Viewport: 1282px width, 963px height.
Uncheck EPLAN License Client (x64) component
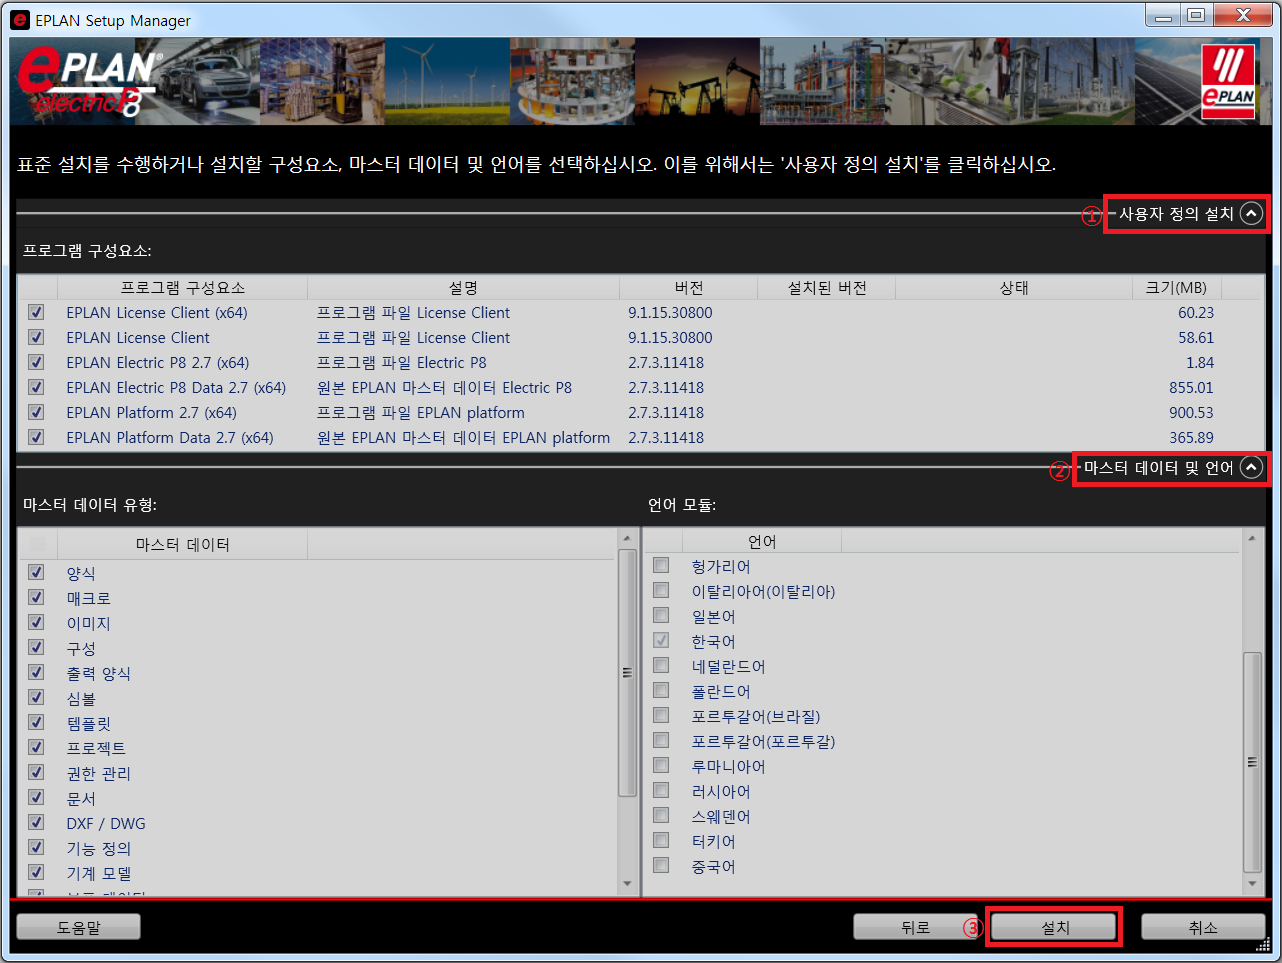[36, 312]
